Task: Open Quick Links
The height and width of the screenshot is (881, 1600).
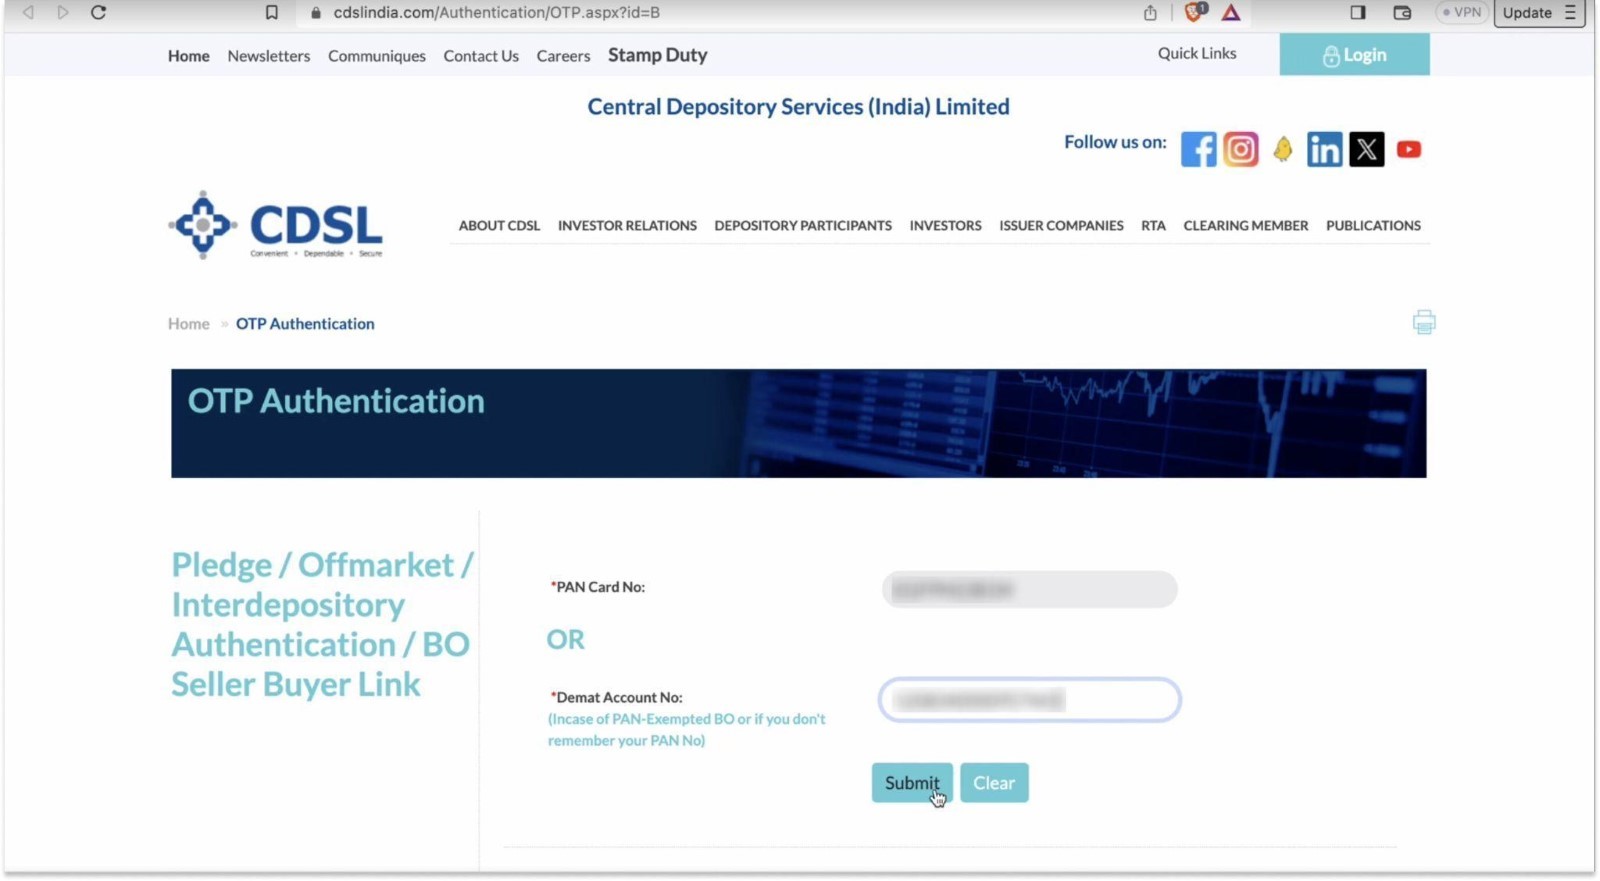Action: 1197,53
